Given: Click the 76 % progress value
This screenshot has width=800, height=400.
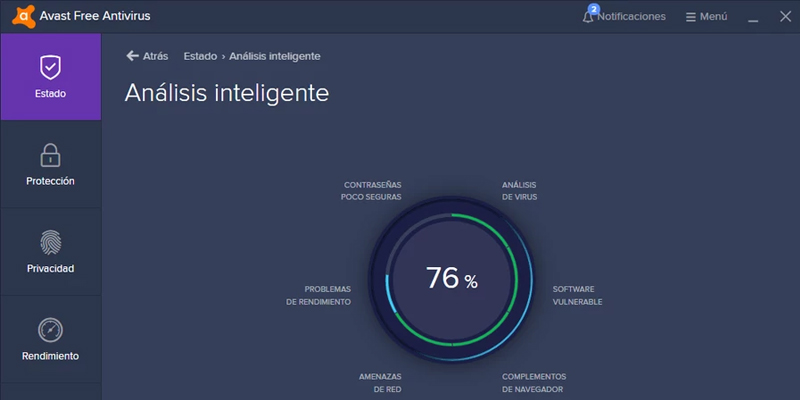Looking at the screenshot, I should 452,279.
